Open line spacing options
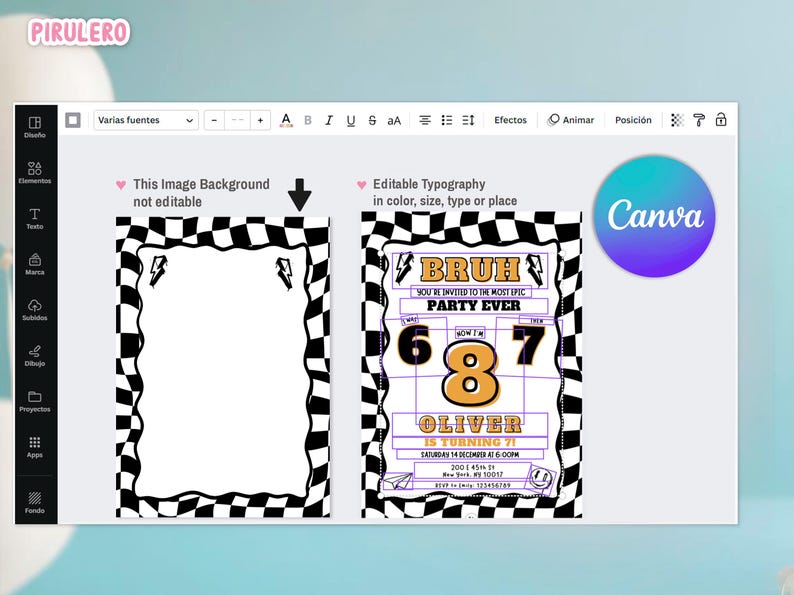 point(468,120)
